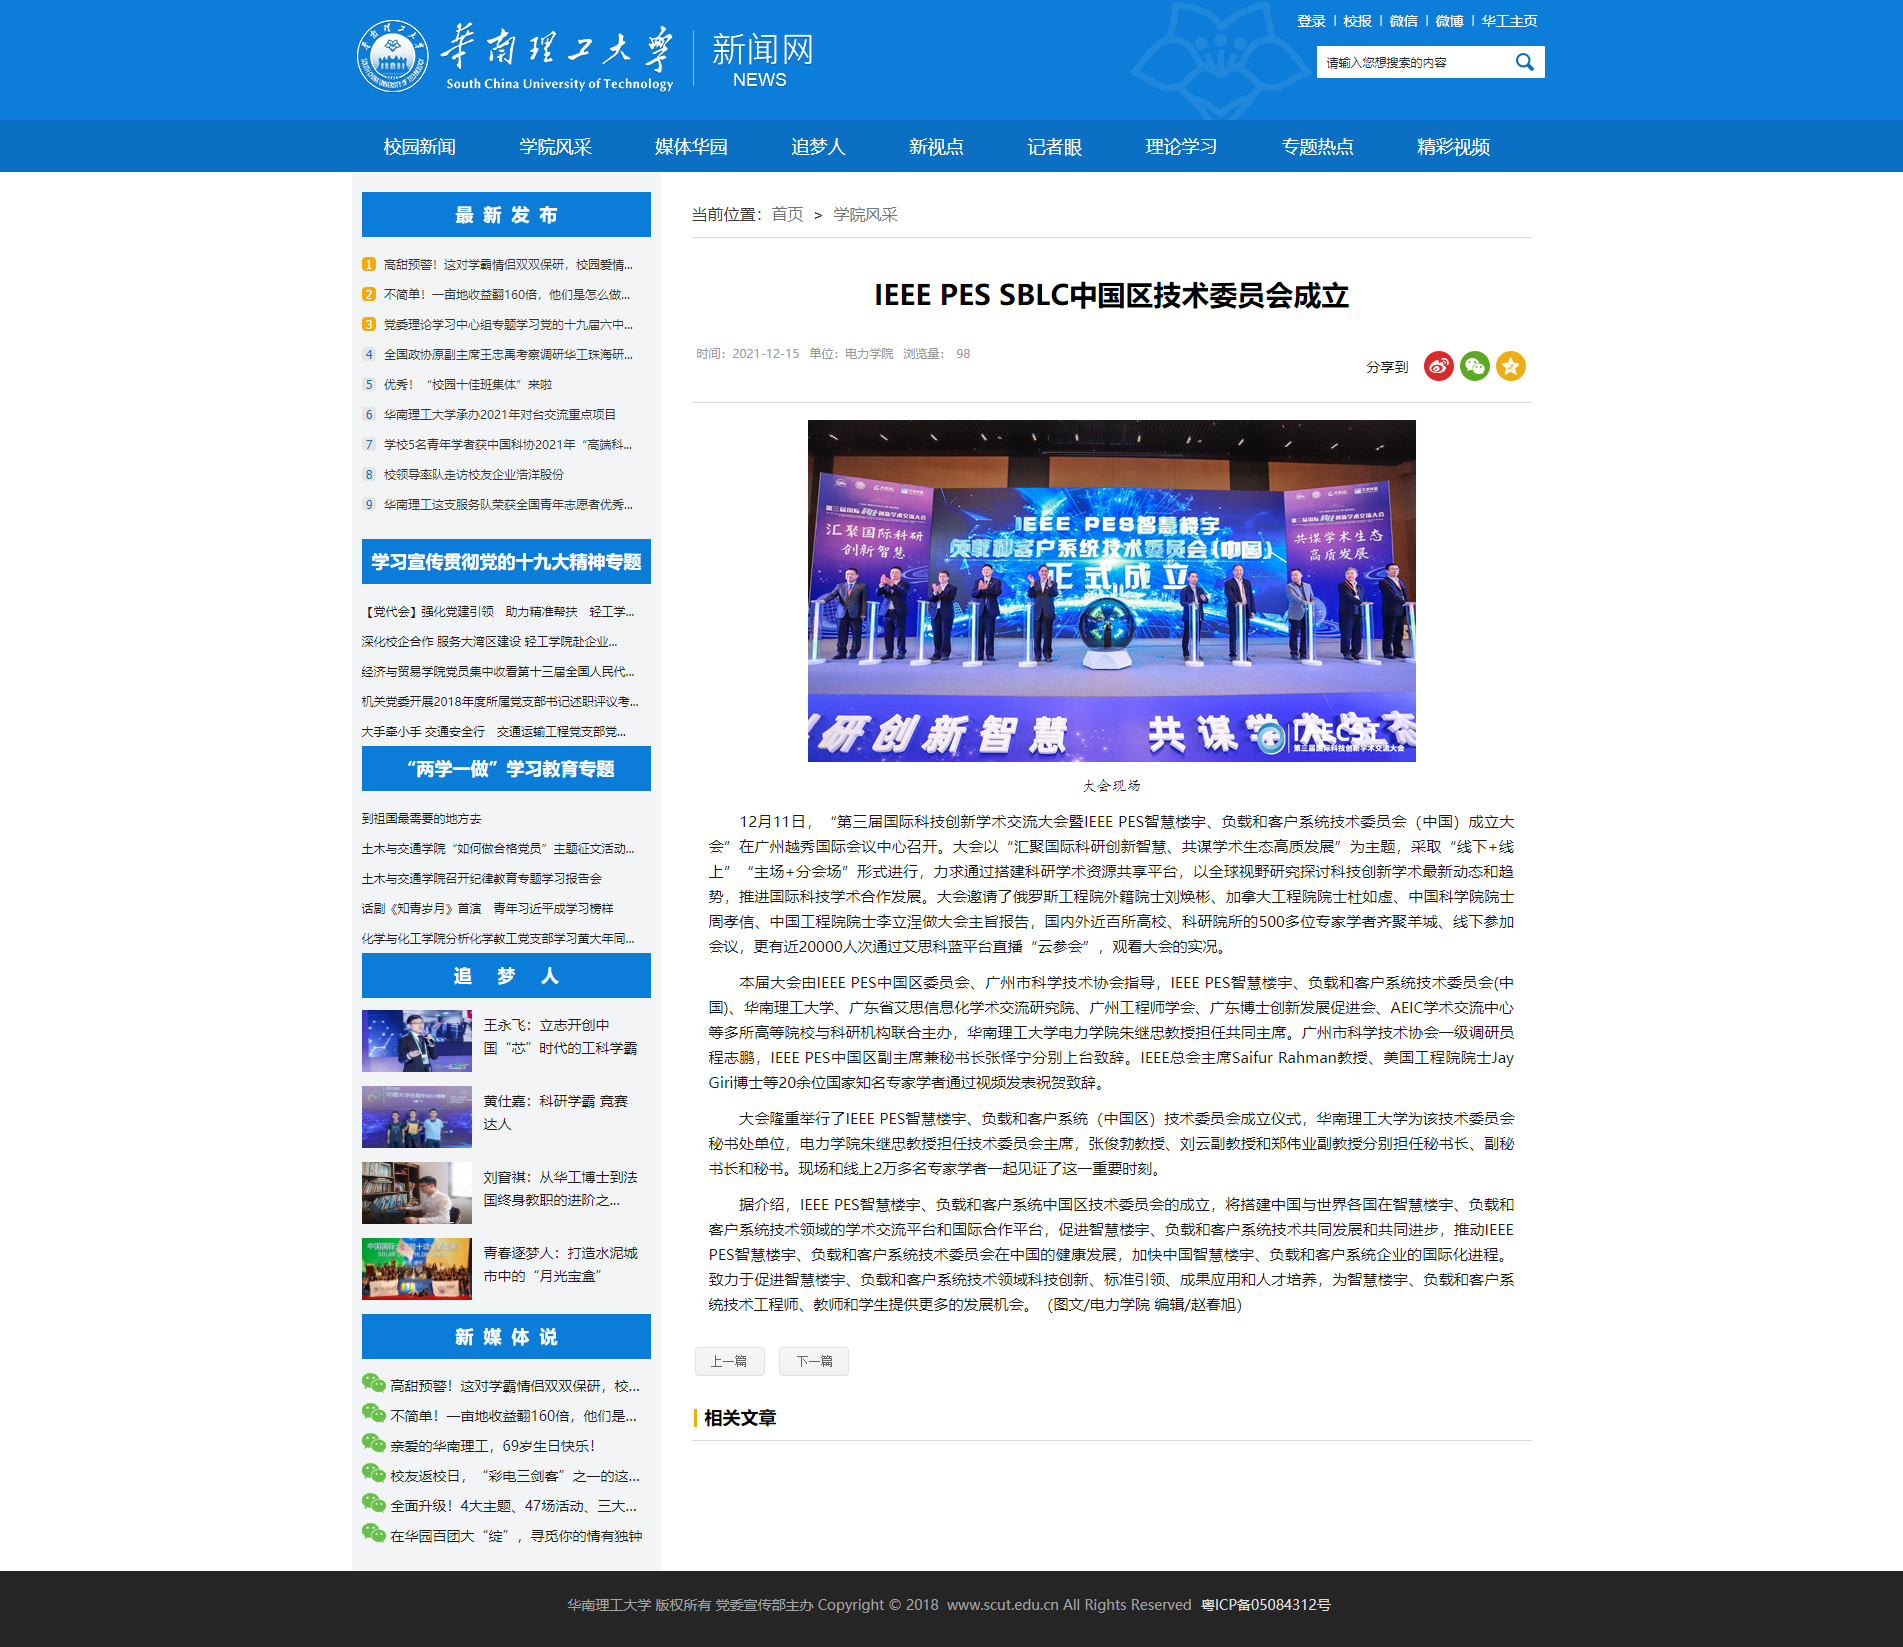Open the 王永飞 story thumbnail
This screenshot has height=1647, width=1903.
pyautogui.click(x=416, y=1041)
